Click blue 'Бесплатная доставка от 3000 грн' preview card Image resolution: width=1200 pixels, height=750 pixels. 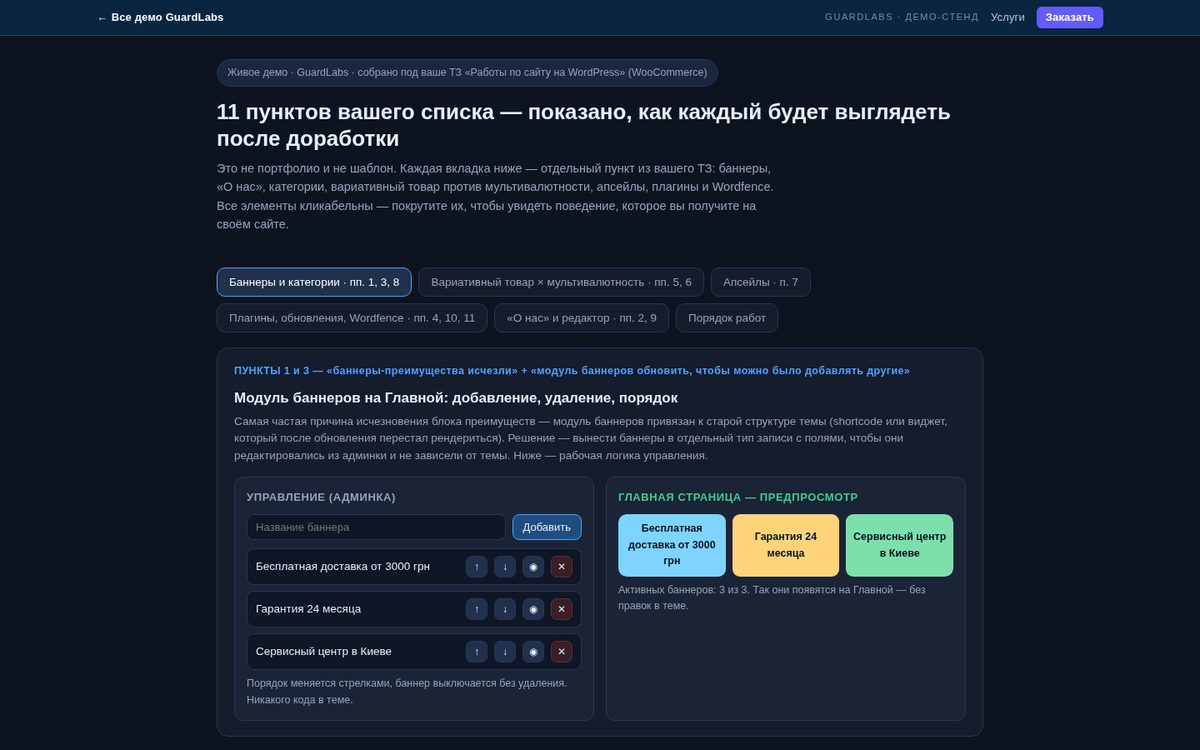coord(672,545)
